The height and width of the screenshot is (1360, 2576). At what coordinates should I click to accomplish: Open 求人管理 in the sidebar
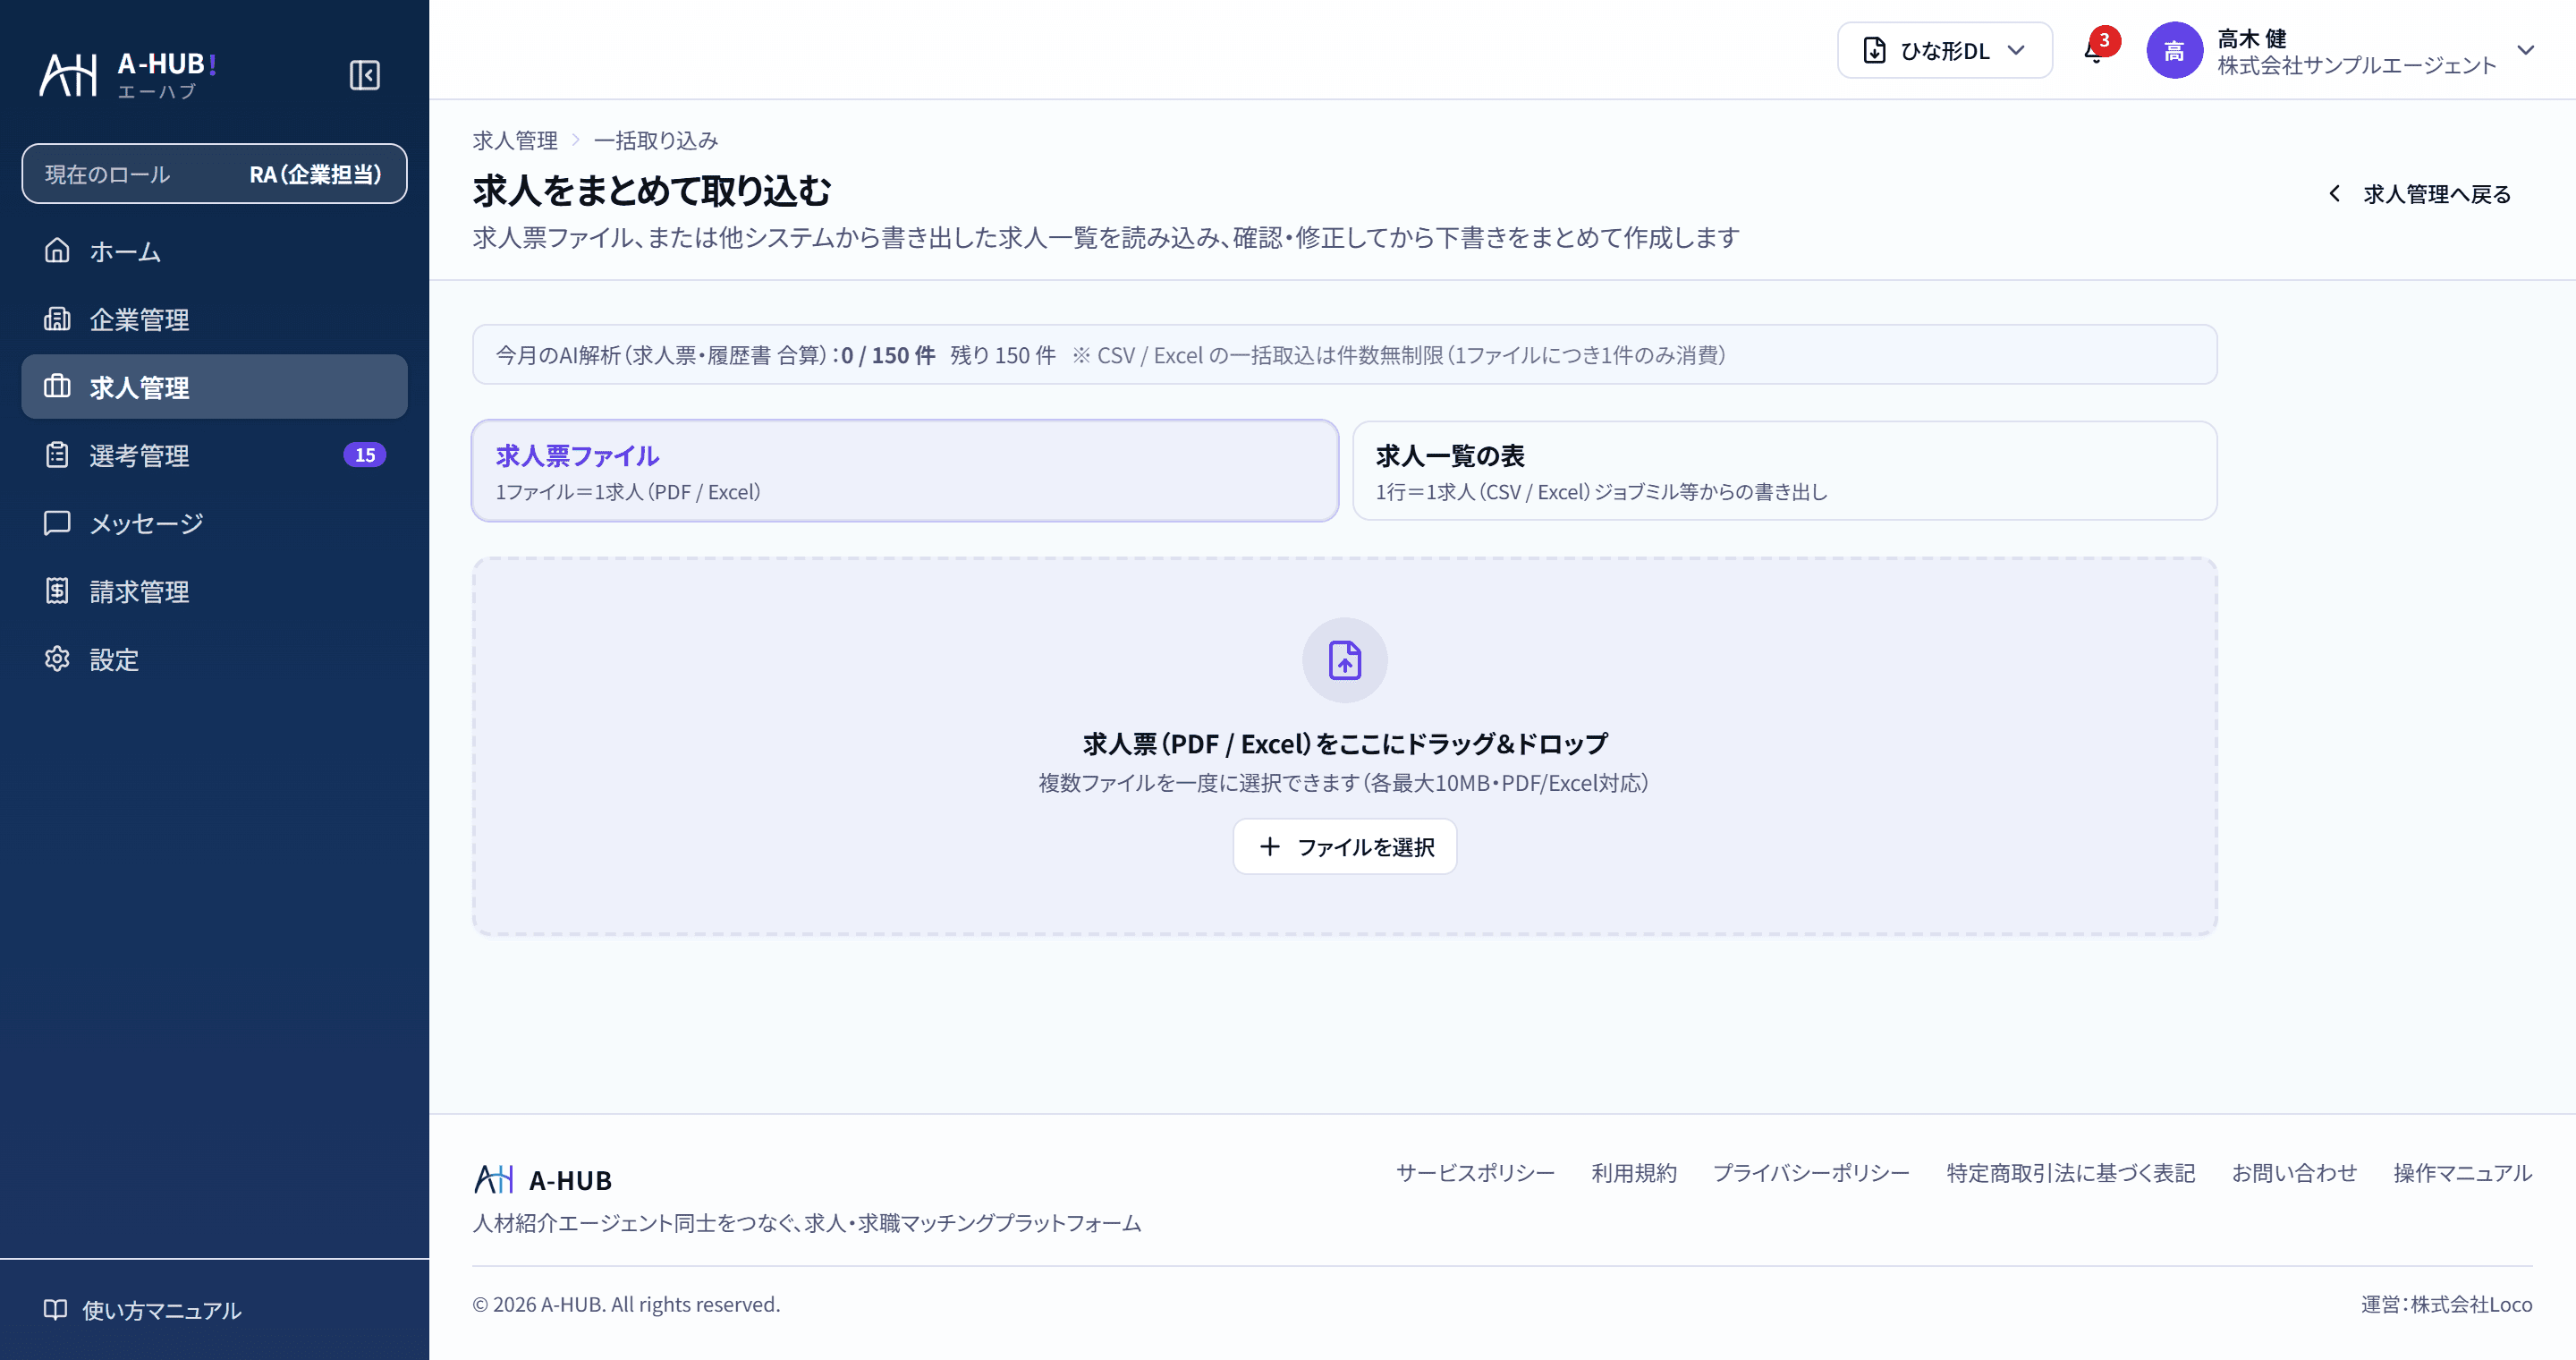tap(214, 386)
